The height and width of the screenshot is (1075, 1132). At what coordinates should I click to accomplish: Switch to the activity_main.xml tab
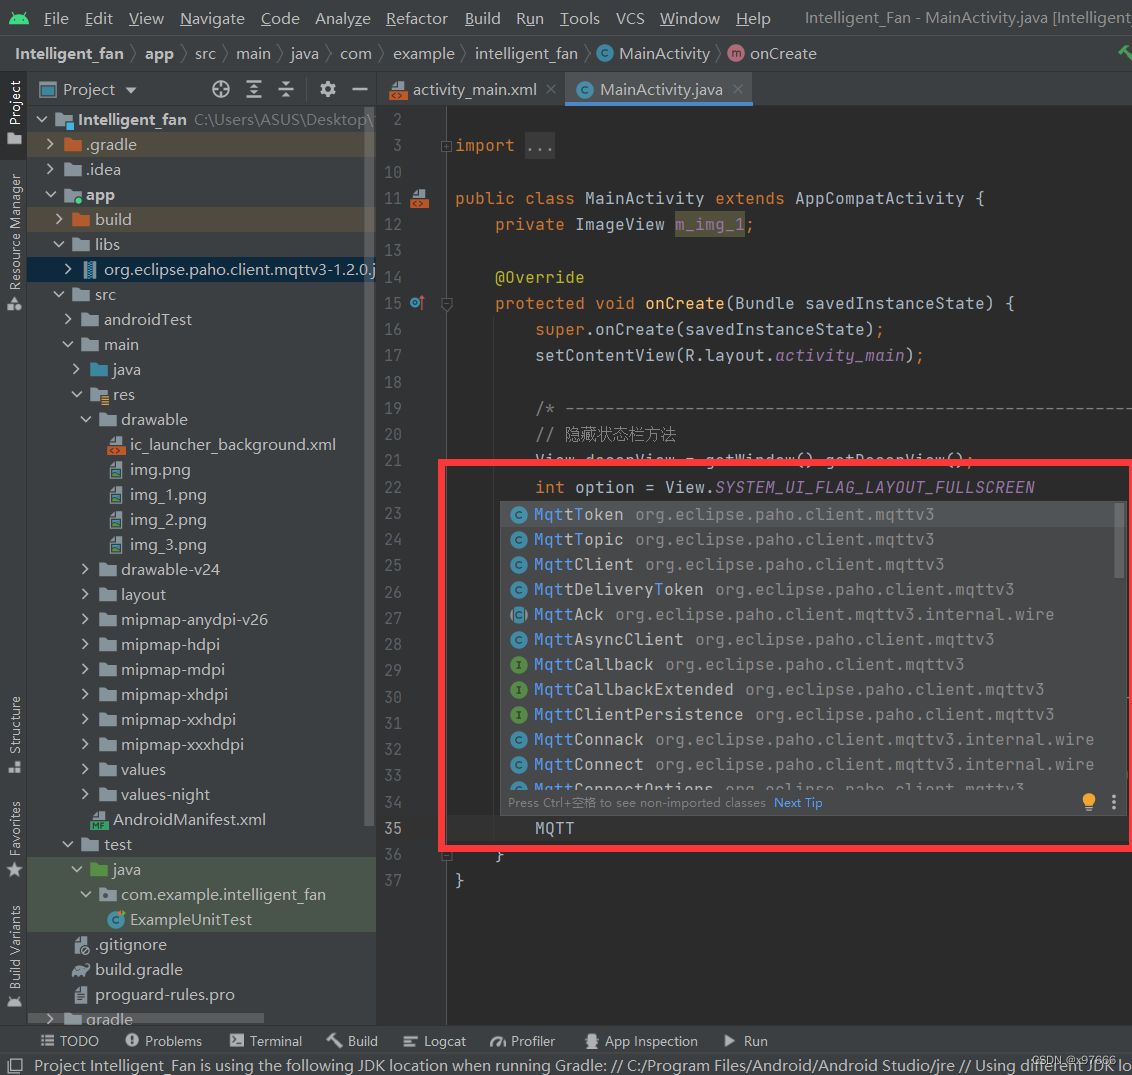click(x=473, y=90)
